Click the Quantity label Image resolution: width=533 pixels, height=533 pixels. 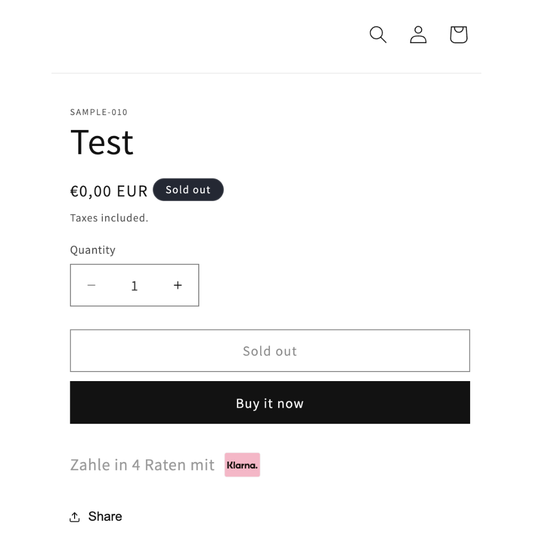point(92,250)
